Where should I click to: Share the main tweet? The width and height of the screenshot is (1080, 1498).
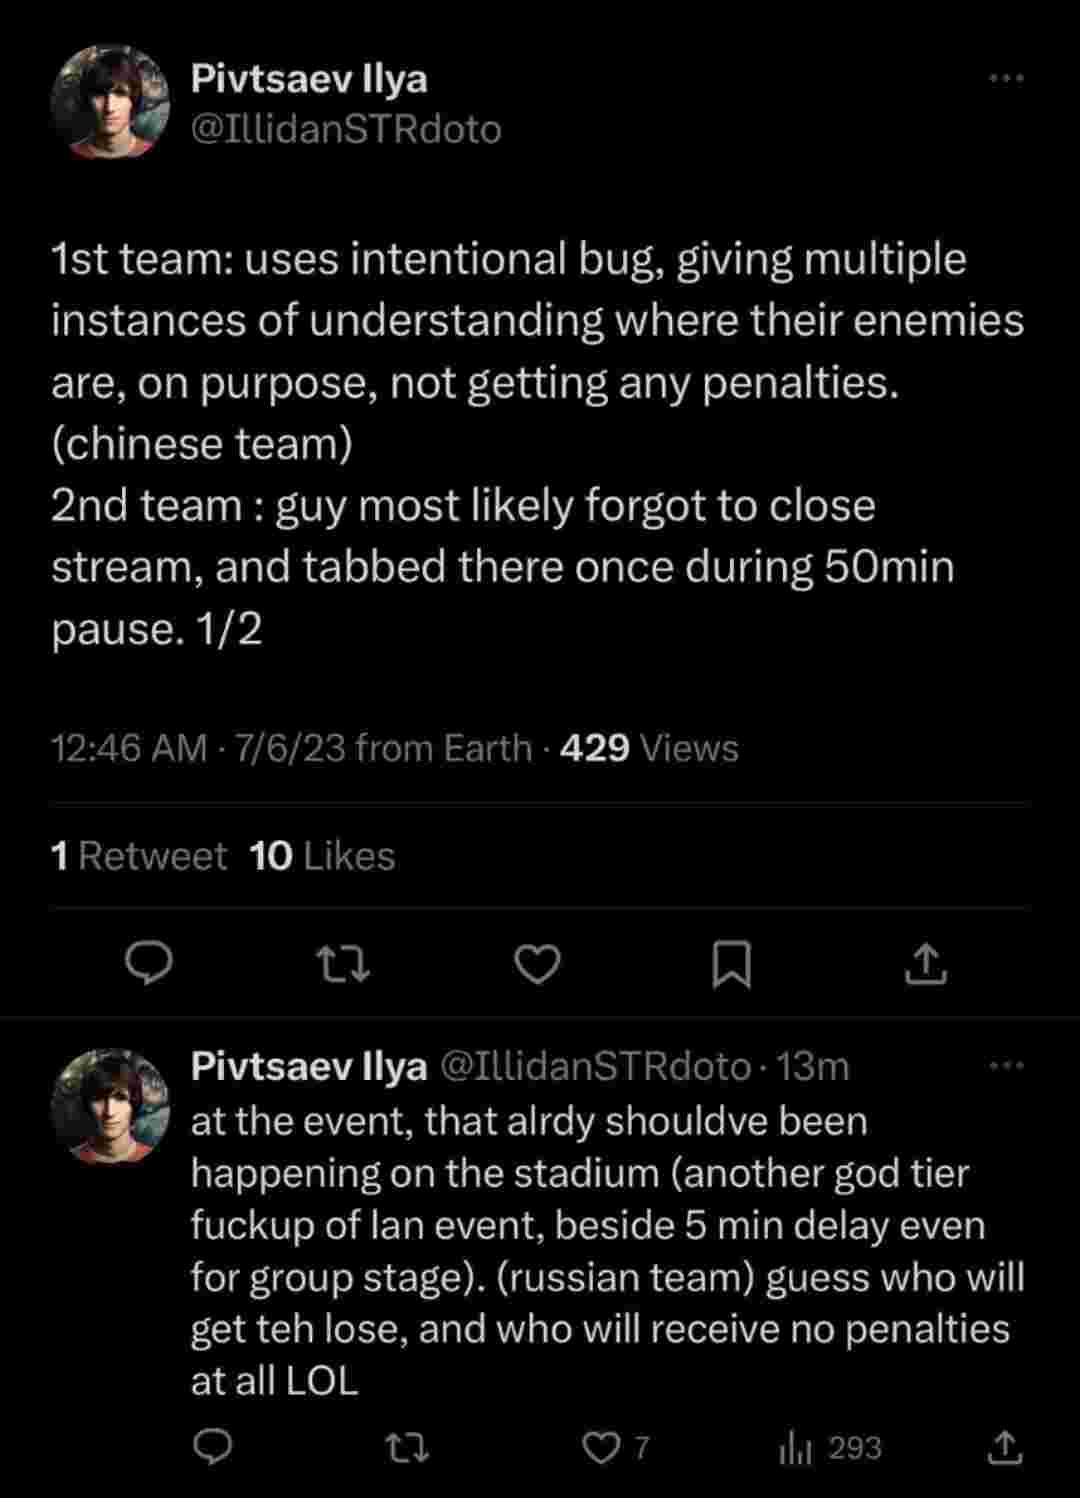coord(925,963)
